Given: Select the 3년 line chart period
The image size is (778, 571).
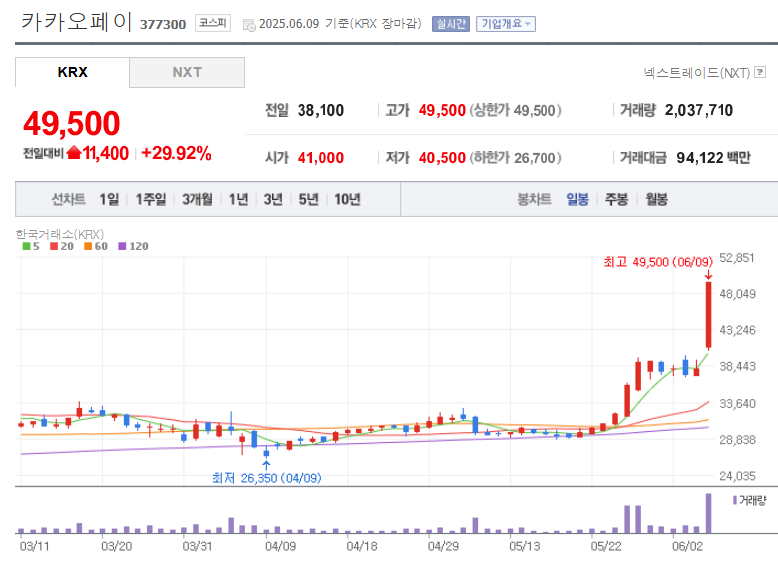Looking at the screenshot, I should pos(273,199).
